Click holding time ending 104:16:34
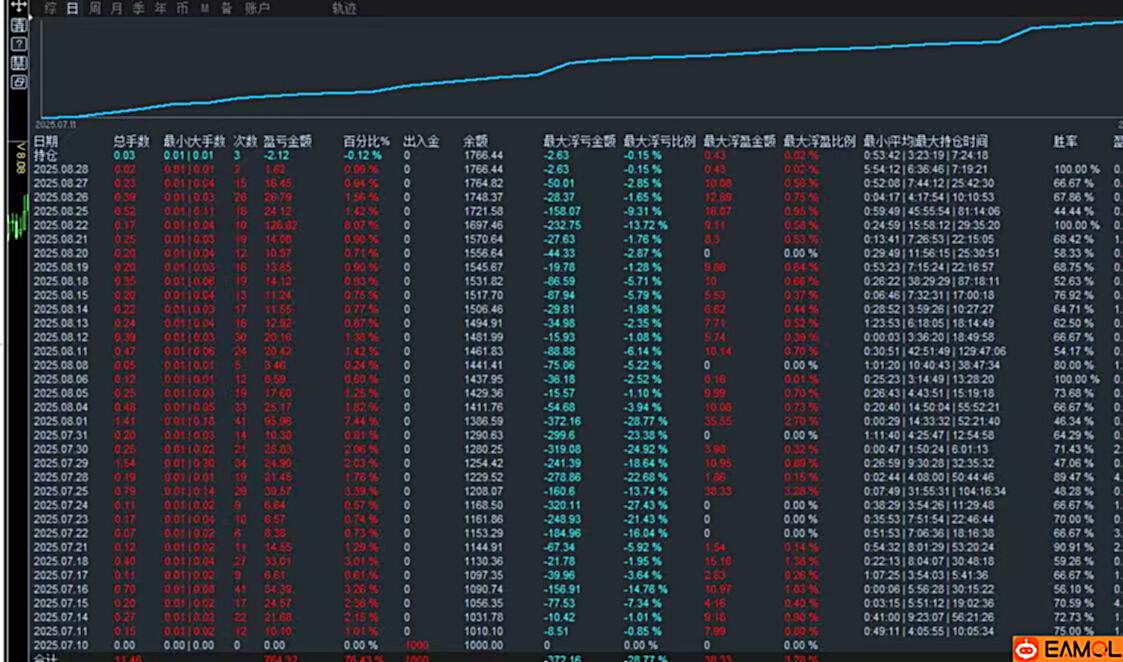 coord(934,491)
